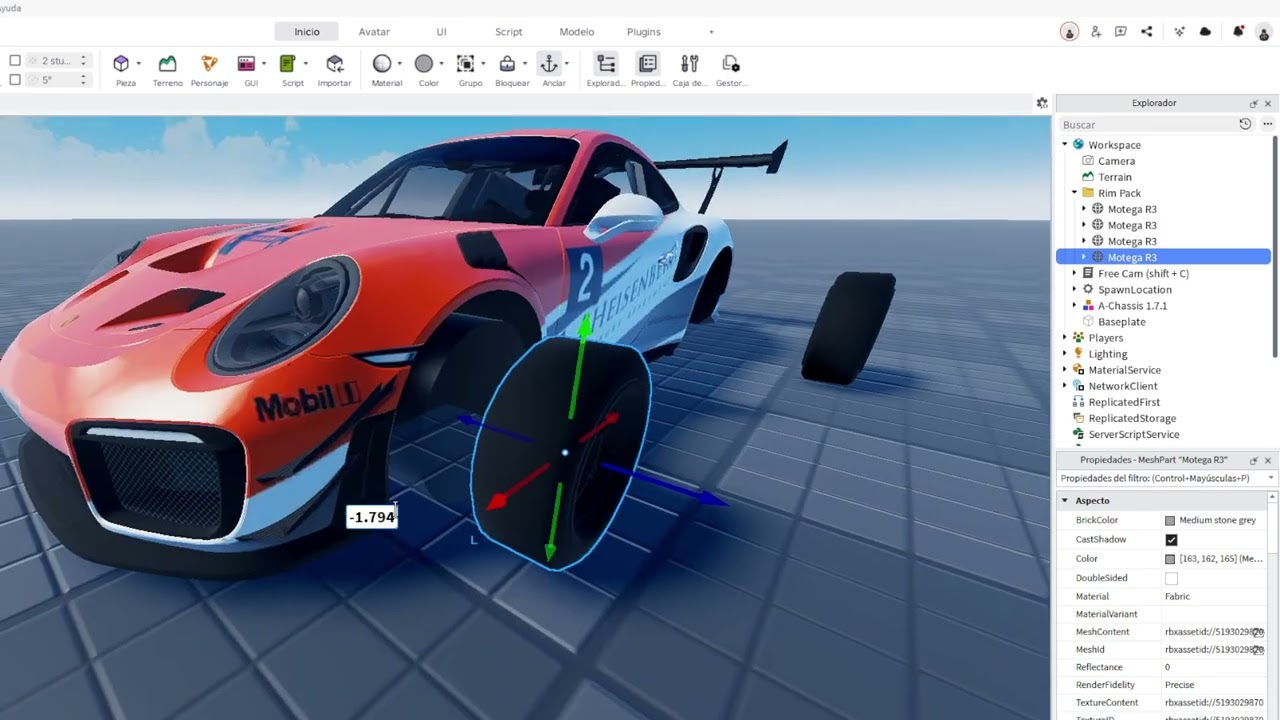Open the GUI insert tool
The height and width of the screenshot is (720, 1280).
click(x=246, y=64)
